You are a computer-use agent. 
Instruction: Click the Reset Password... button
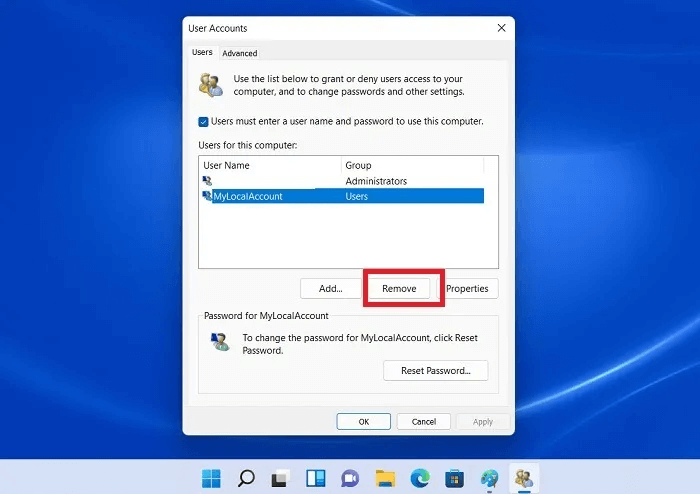coord(435,371)
